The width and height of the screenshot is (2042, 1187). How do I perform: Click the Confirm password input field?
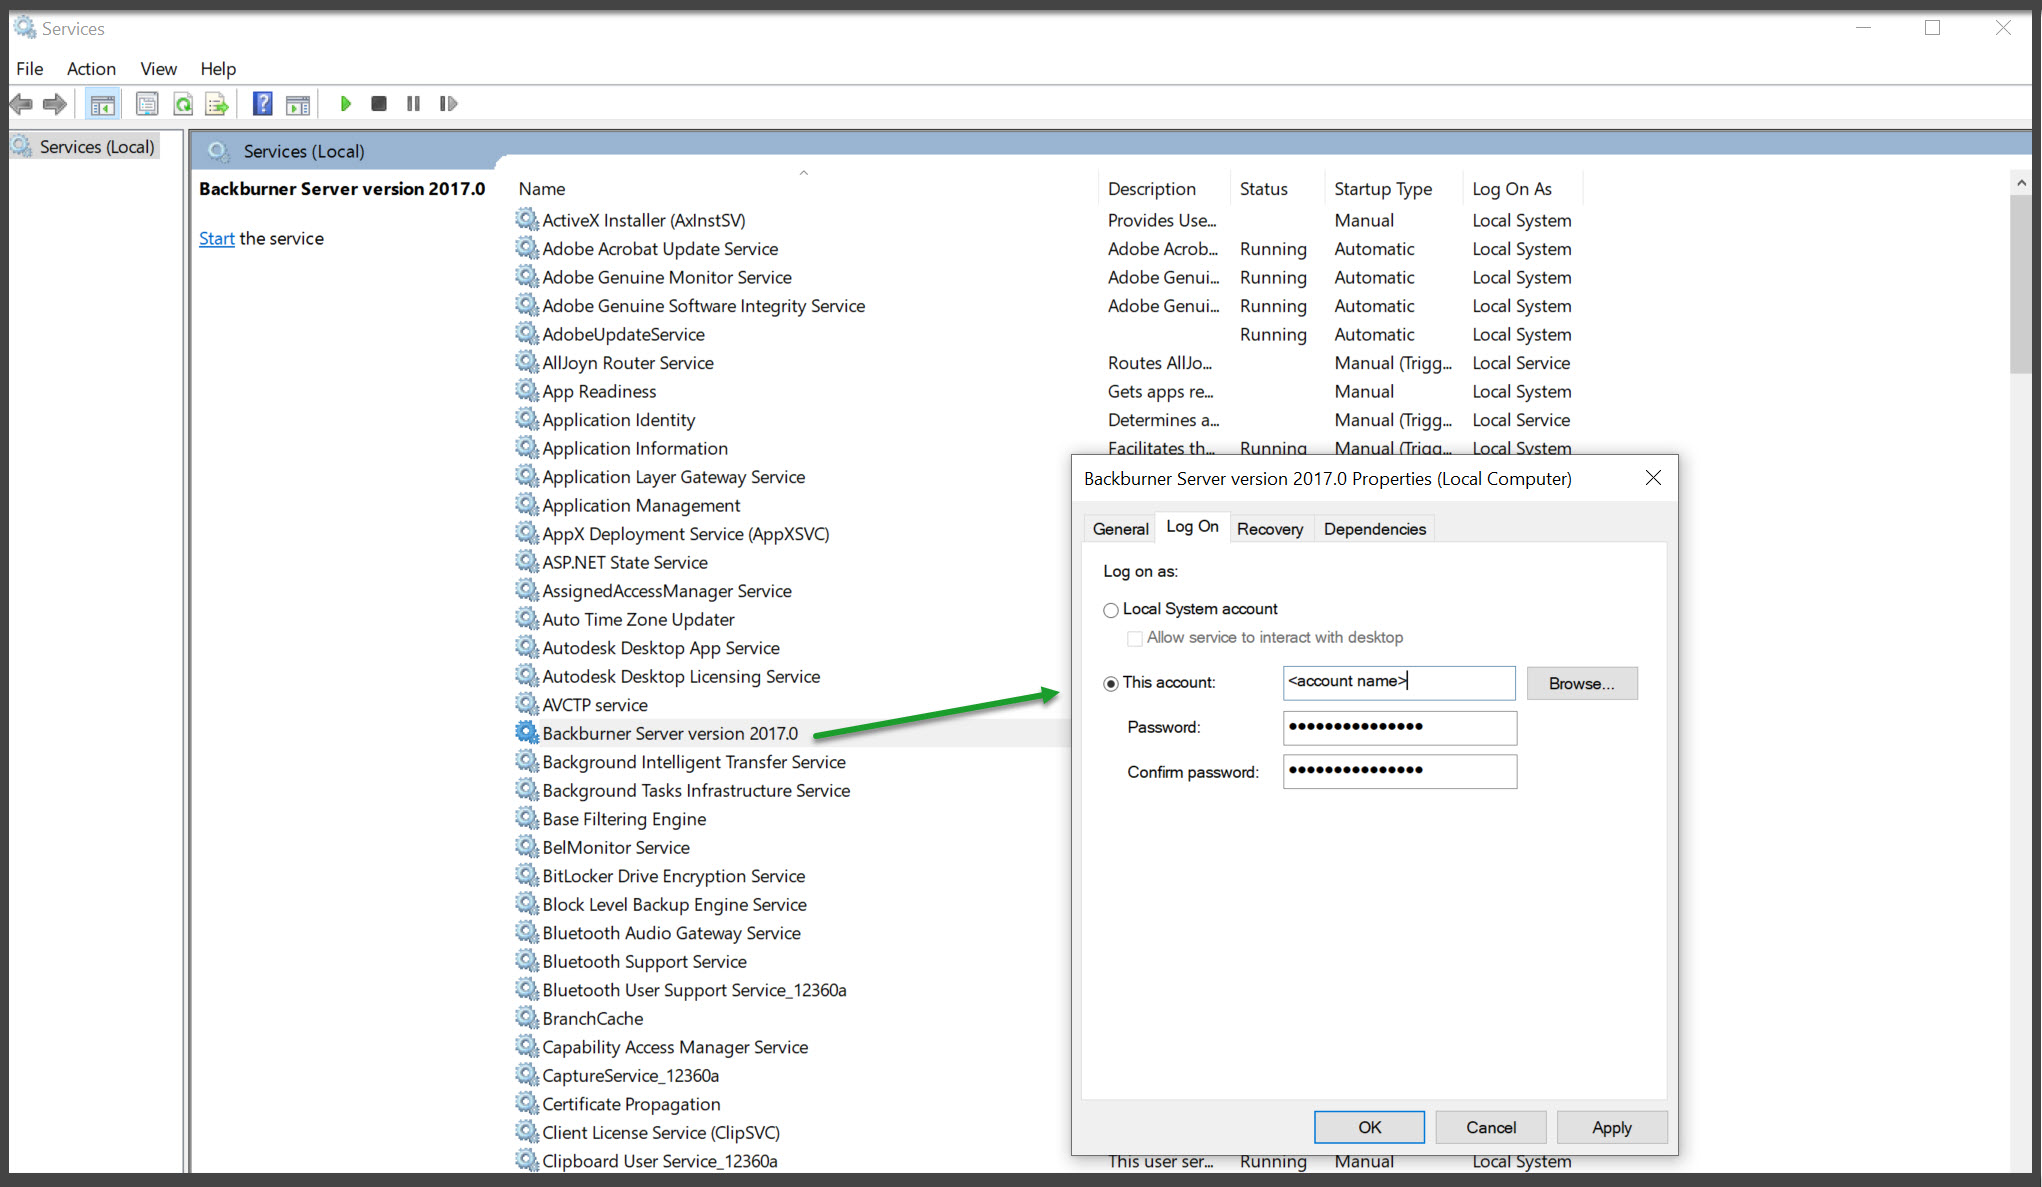(x=1400, y=771)
